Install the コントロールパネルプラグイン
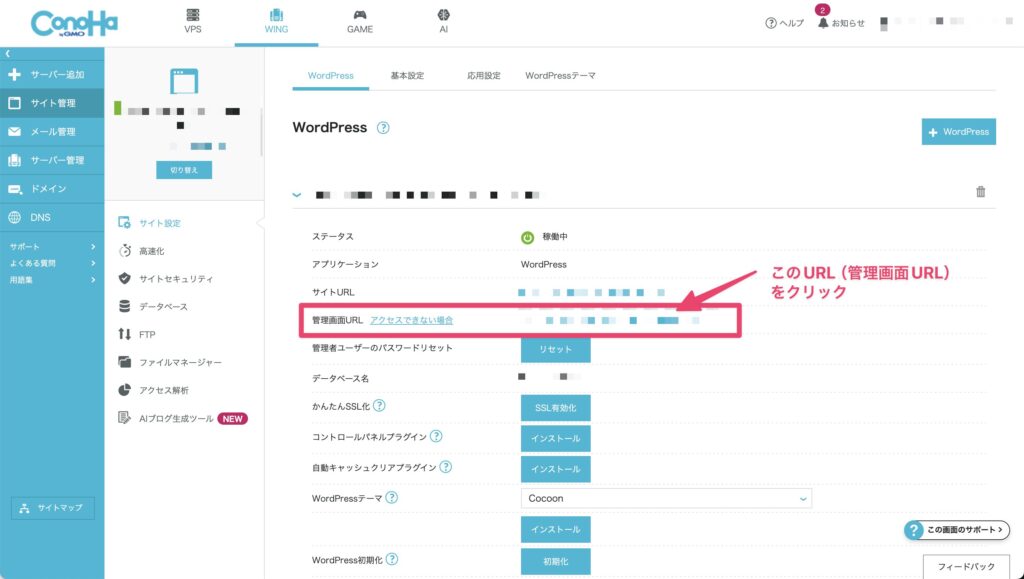The height and width of the screenshot is (579, 1024). tap(556, 439)
